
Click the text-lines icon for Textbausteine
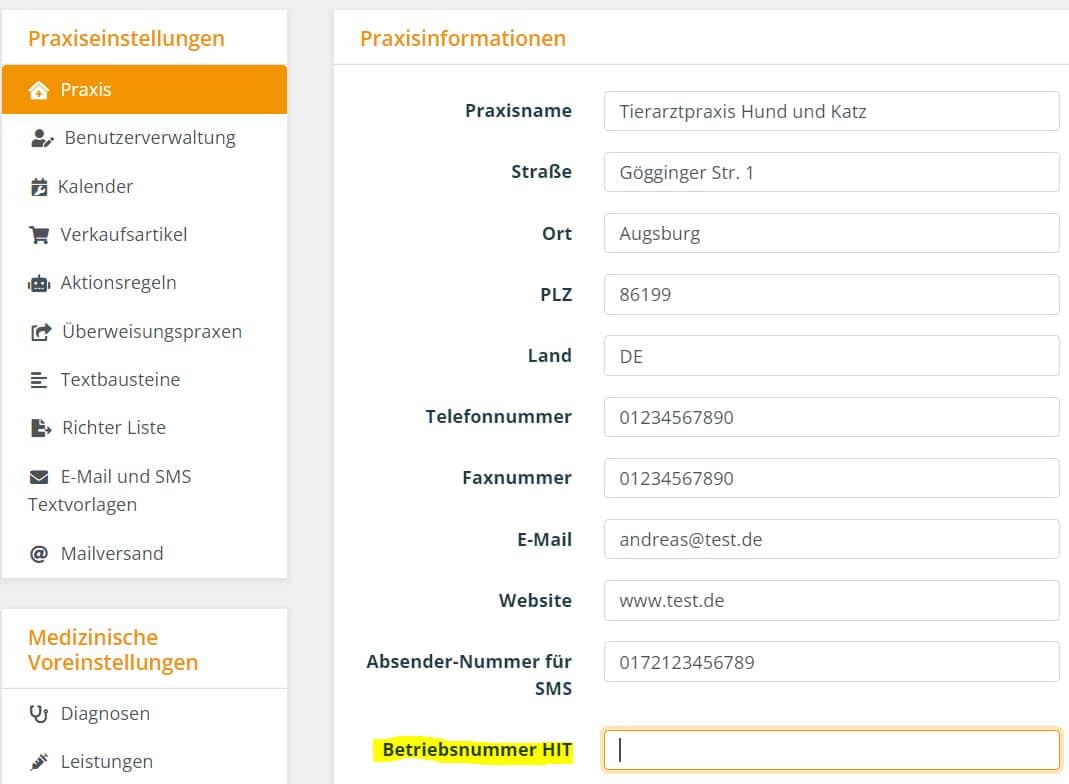pos(39,380)
